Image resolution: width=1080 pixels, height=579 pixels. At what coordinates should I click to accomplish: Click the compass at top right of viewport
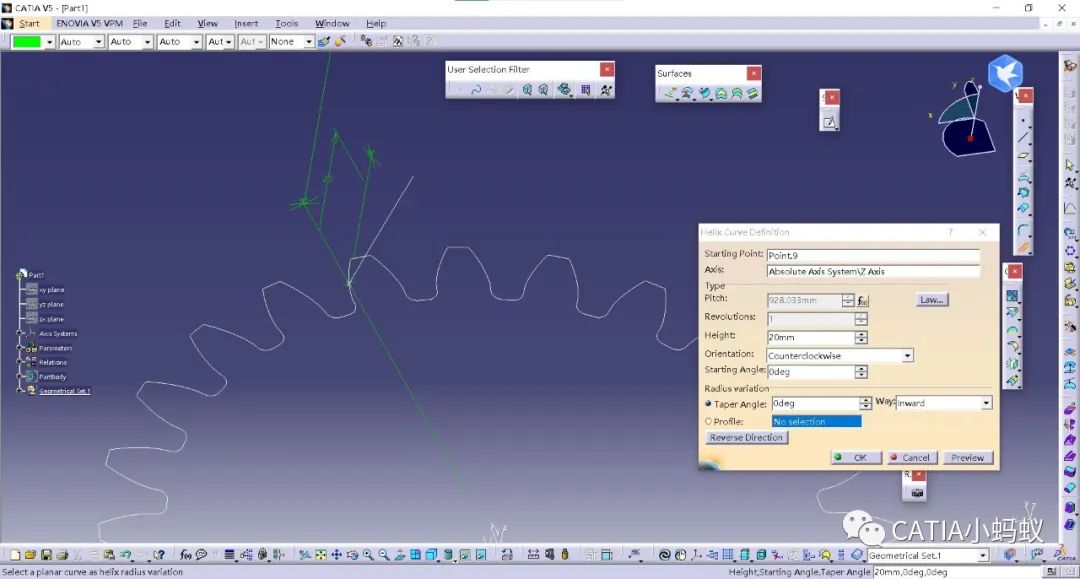pos(966,118)
